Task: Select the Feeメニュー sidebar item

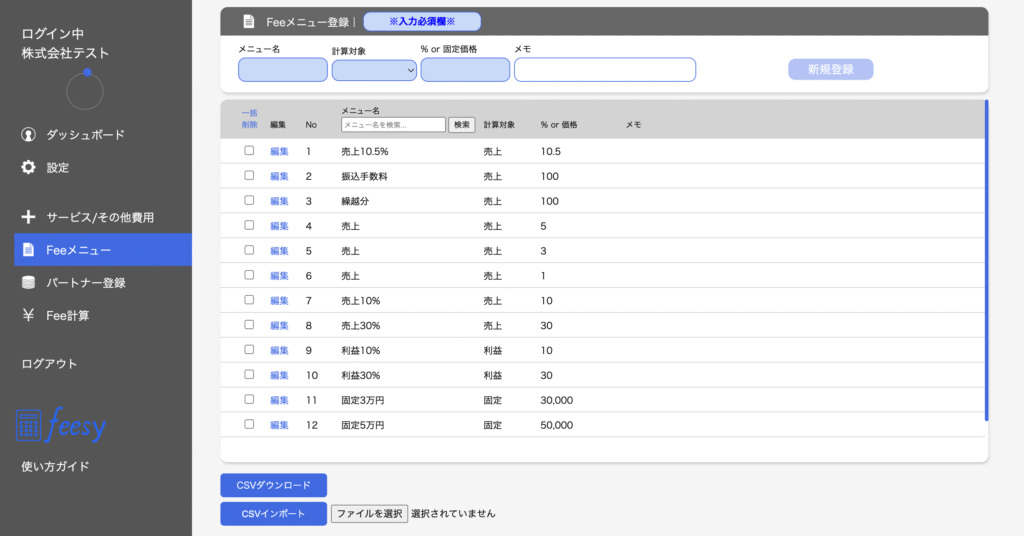Action: pyautogui.click(x=103, y=249)
